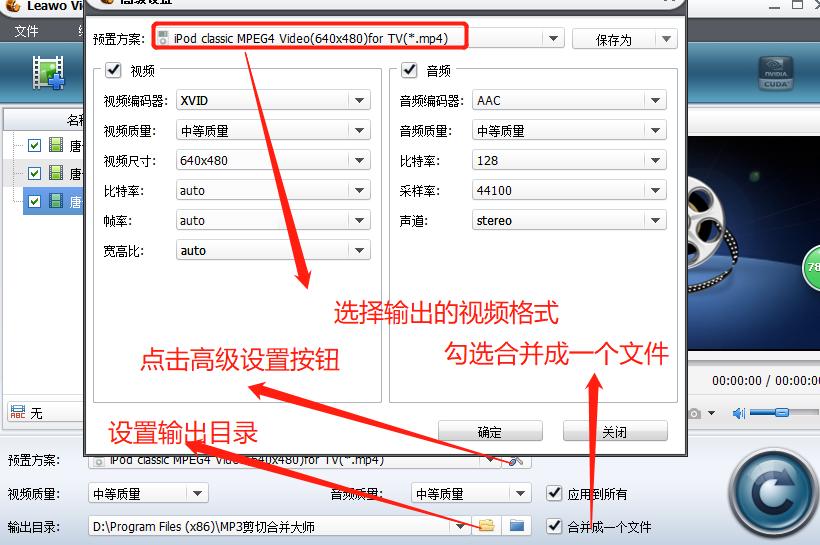This screenshot has height=545, width=820.
Task: Click the 关闭 button
Action: coord(615,432)
